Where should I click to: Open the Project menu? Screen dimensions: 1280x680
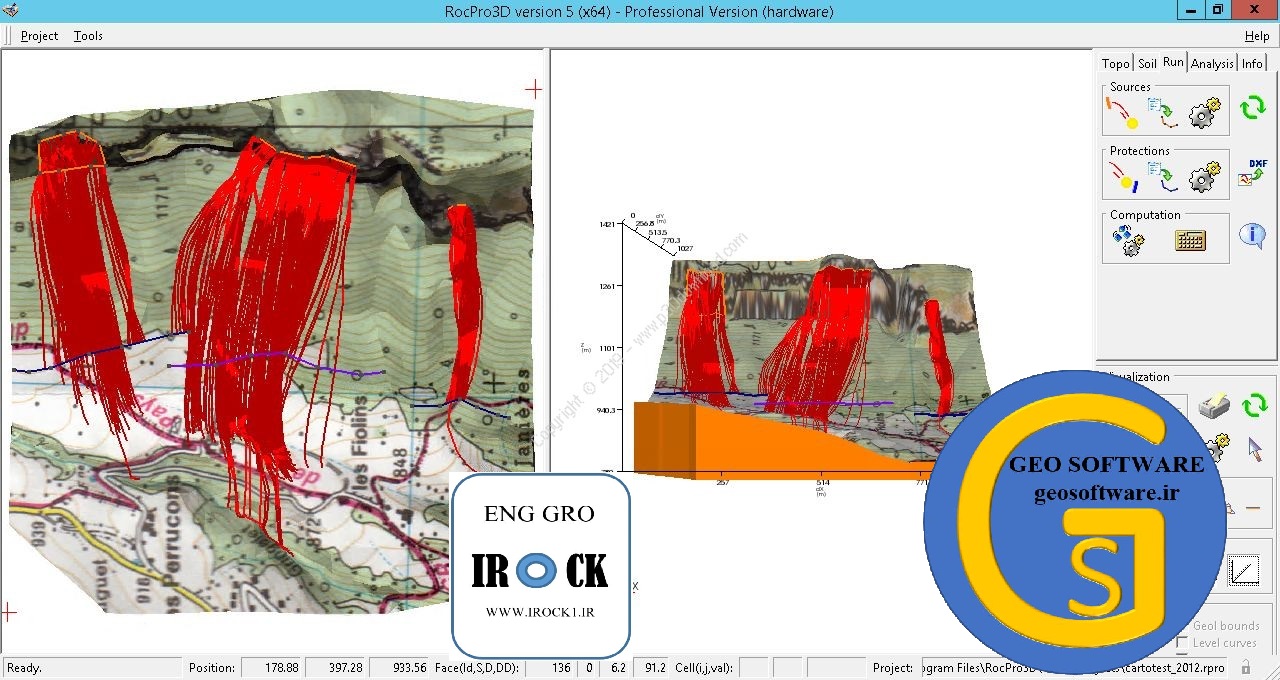(x=39, y=36)
